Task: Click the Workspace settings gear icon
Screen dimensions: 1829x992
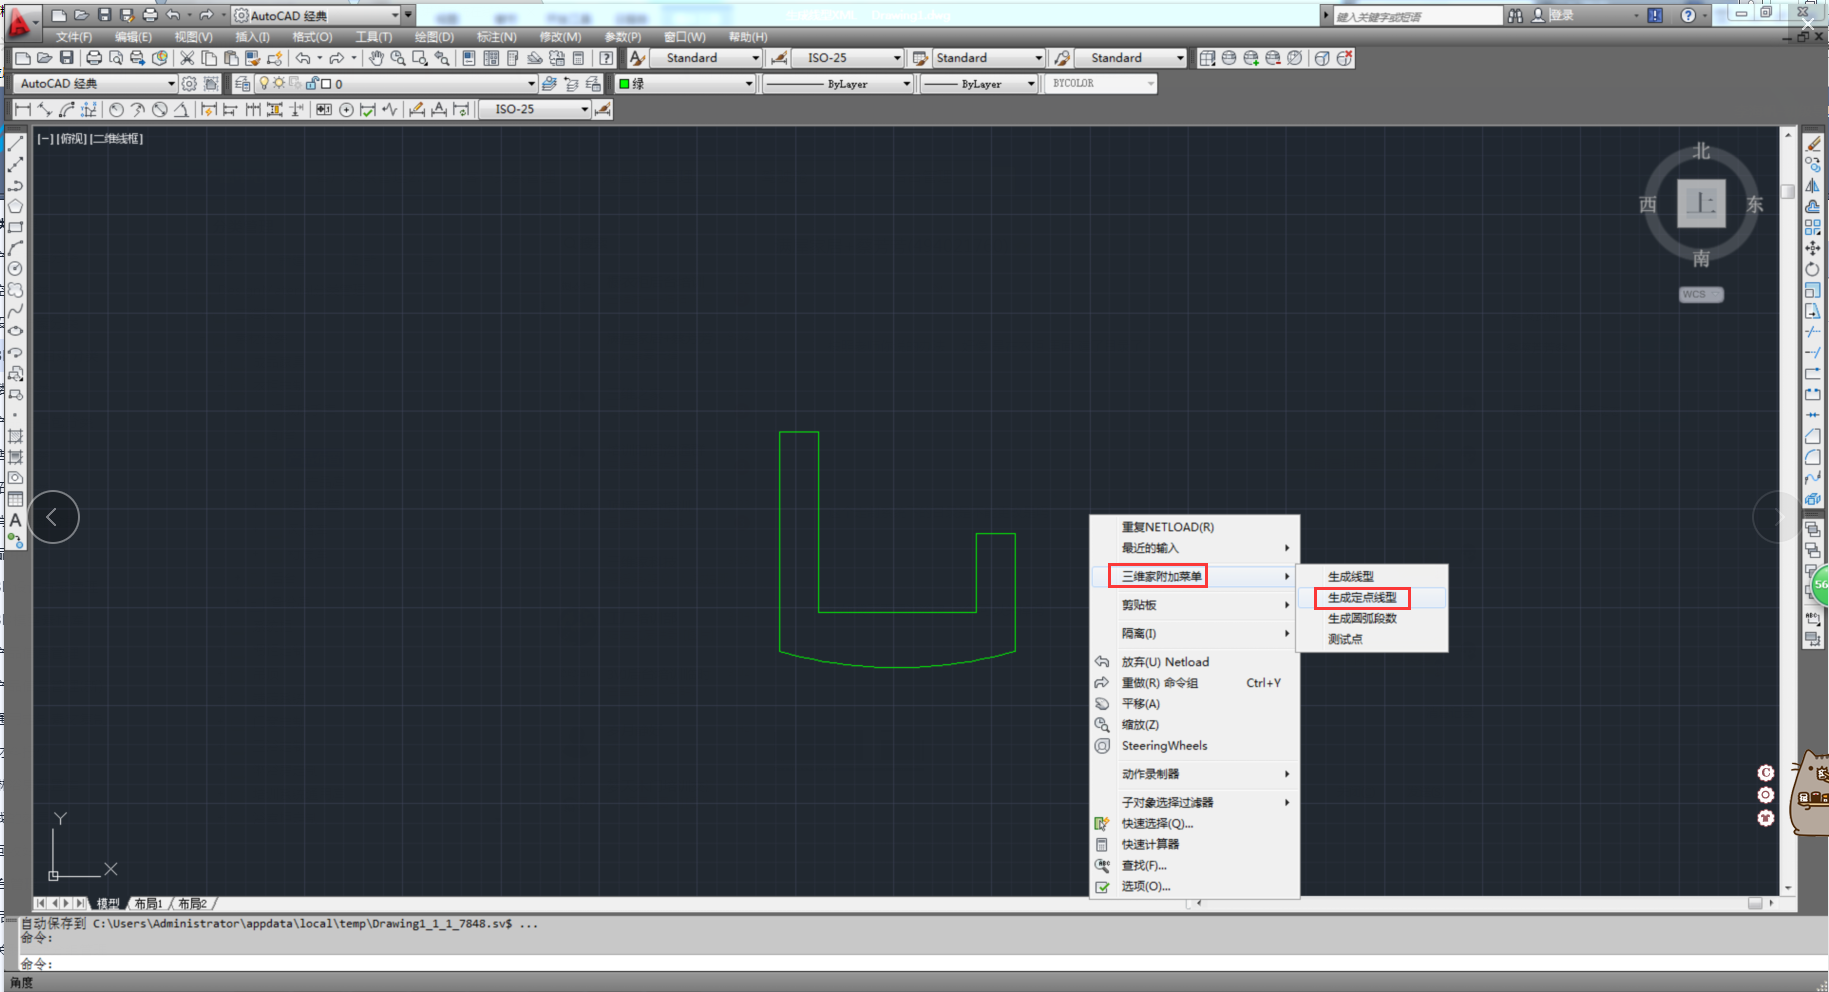Action: point(189,84)
